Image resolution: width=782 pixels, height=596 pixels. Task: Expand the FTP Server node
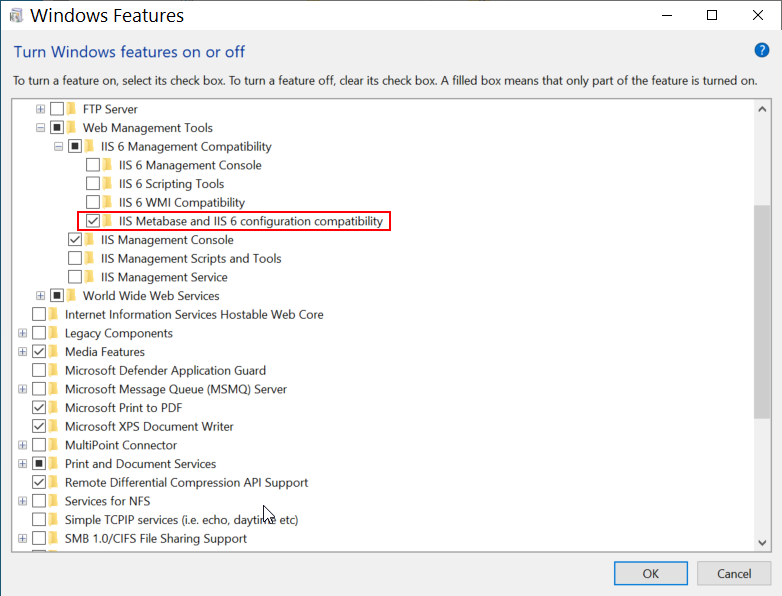coord(40,109)
